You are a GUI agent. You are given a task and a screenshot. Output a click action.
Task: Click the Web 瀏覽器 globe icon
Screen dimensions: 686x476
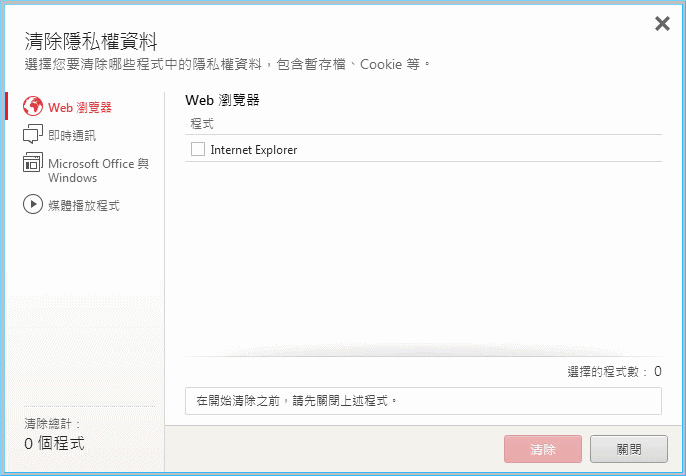[x=32, y=106]
